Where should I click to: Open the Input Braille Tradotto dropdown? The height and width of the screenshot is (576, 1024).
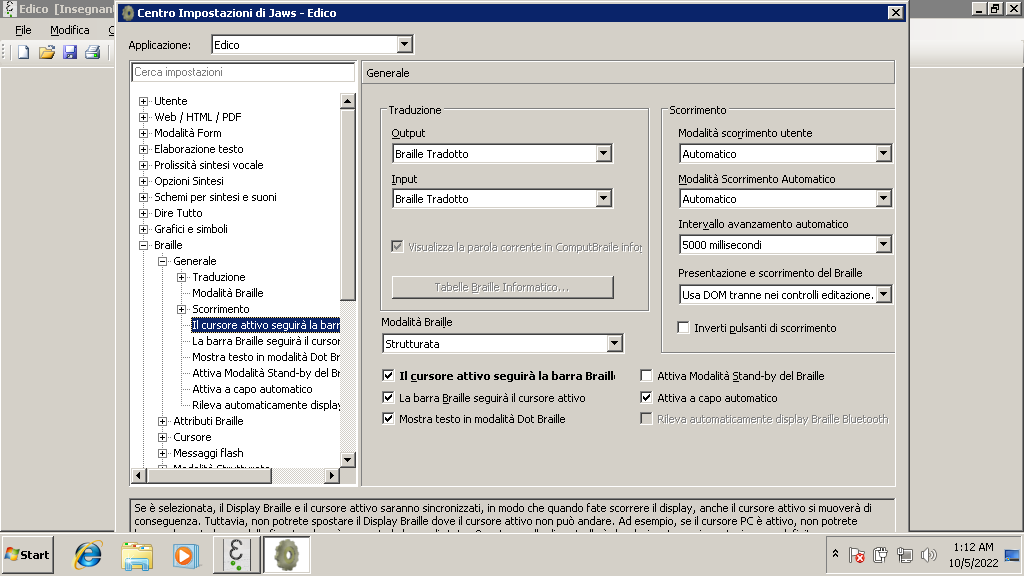pos(603,199)
